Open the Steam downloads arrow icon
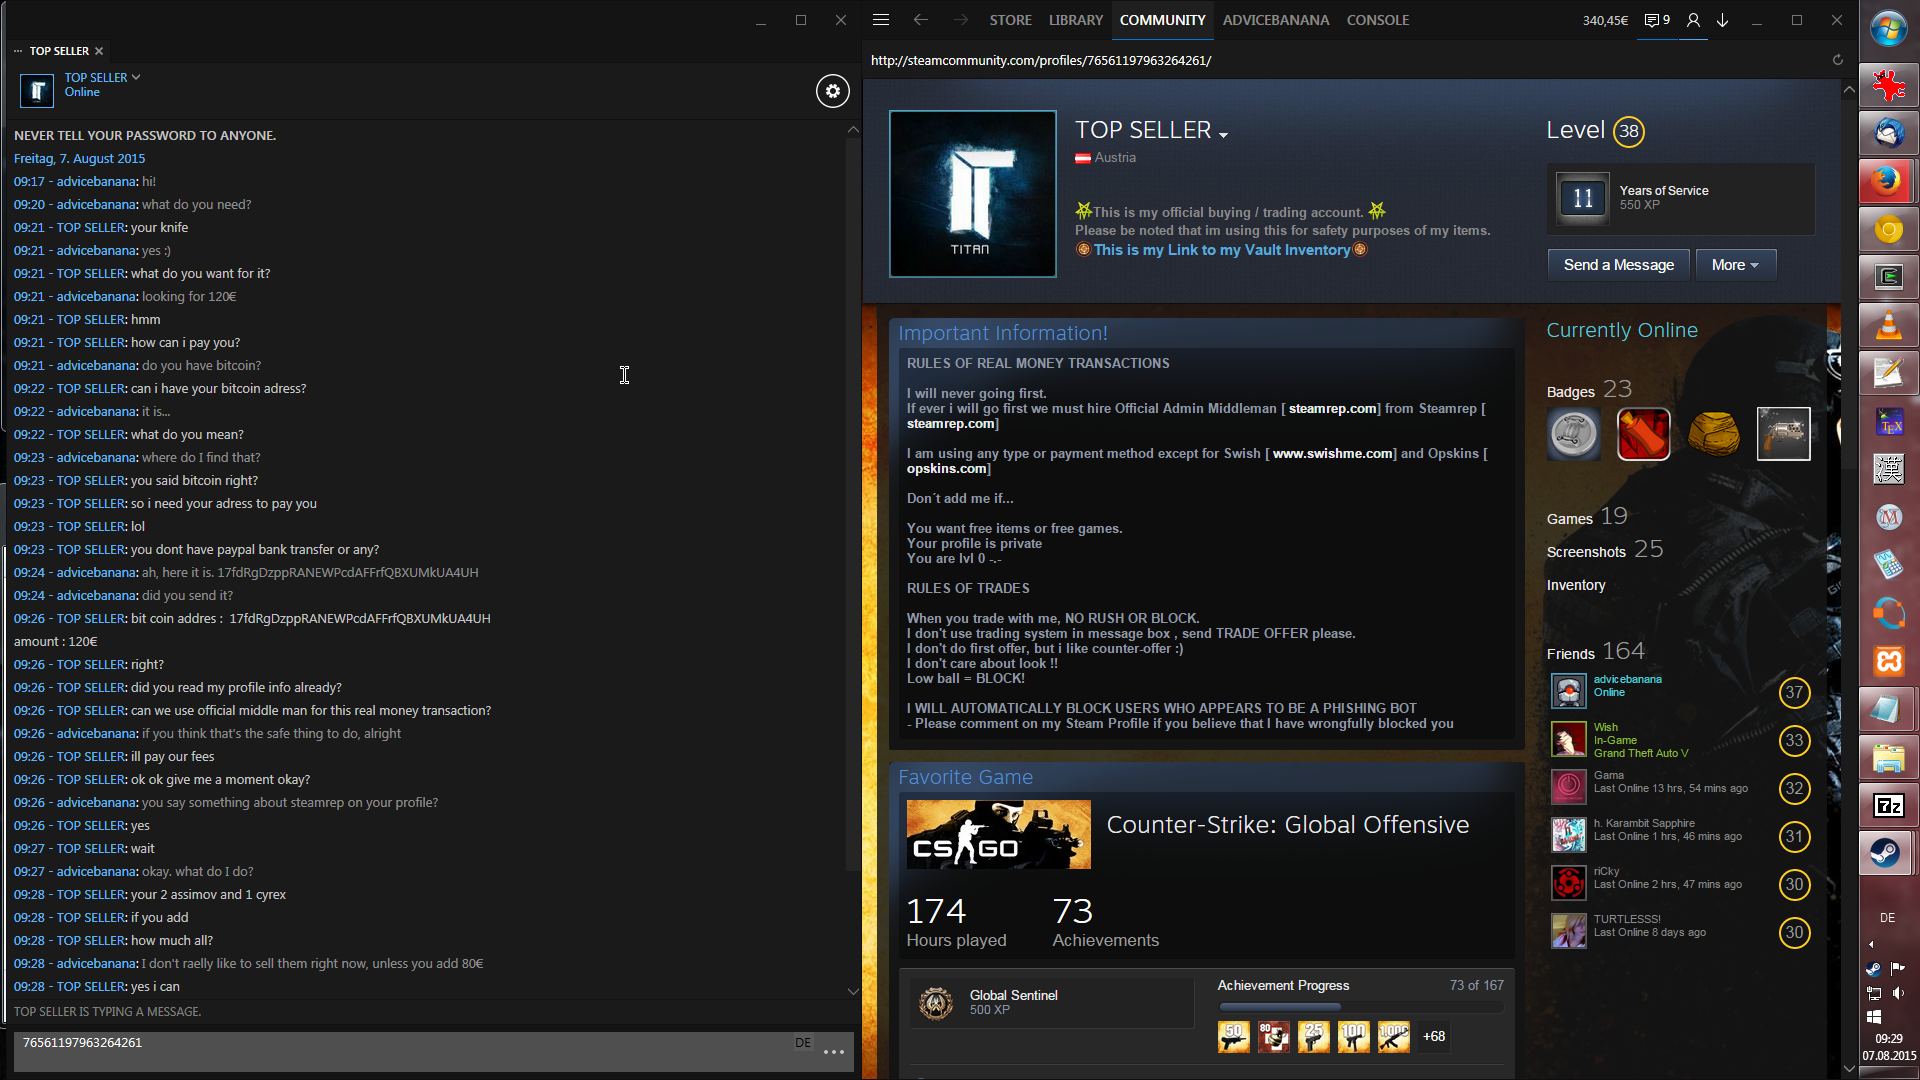 (1722, 20)
